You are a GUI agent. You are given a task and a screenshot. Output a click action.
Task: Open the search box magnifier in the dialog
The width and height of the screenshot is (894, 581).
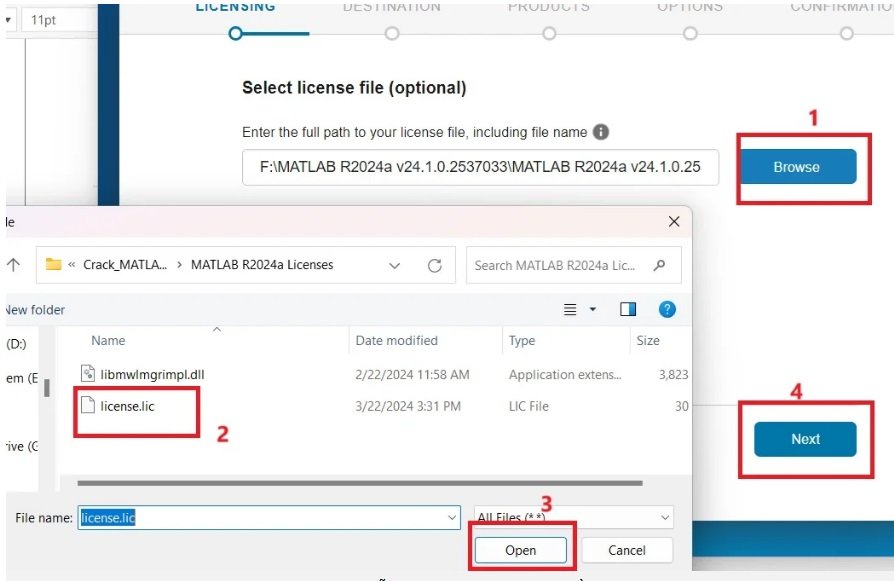659,264
